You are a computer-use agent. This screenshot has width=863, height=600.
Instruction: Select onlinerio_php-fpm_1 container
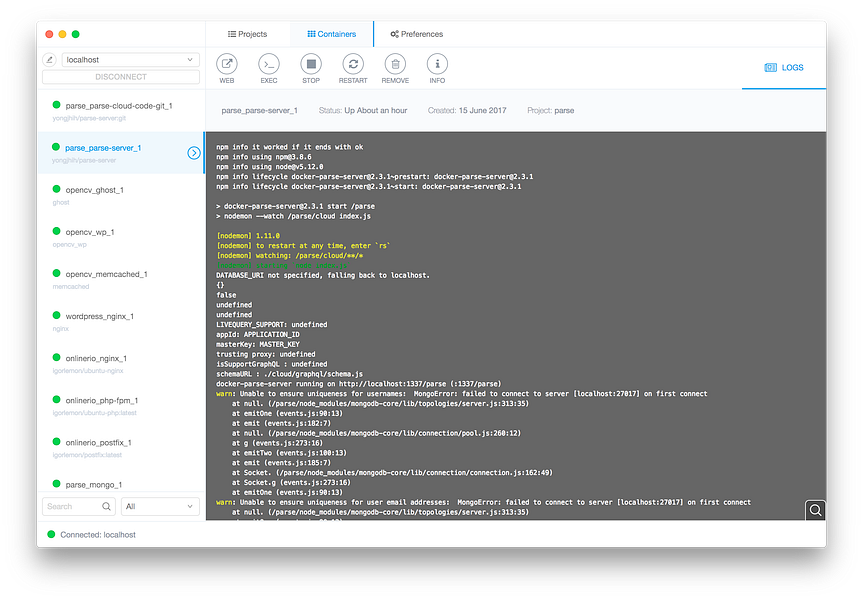point(121,406)
